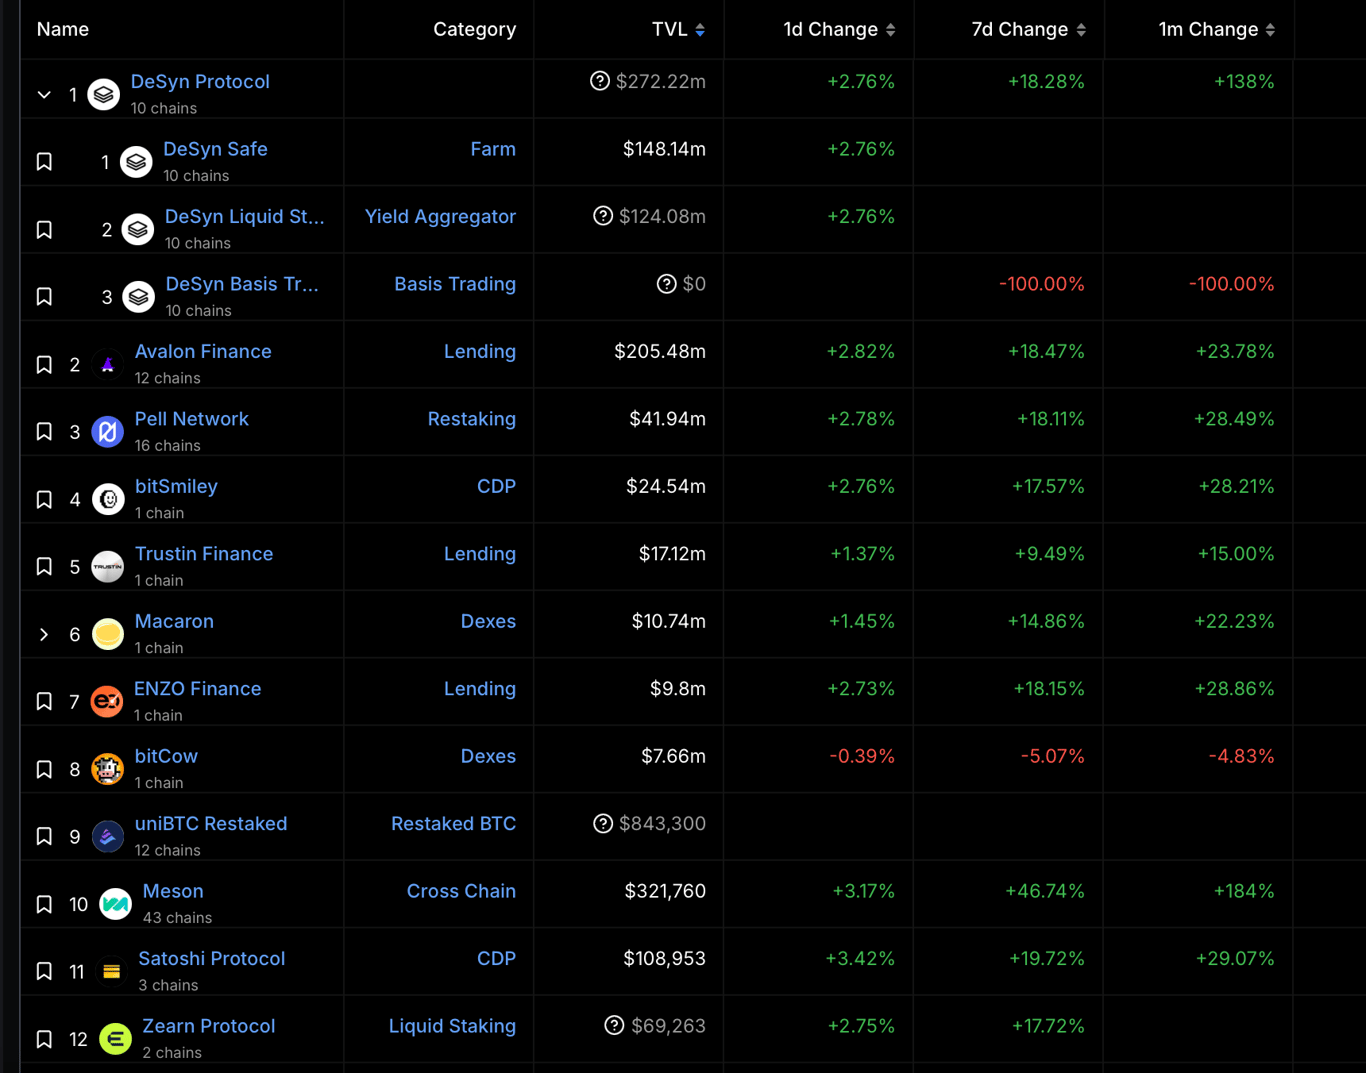The width and height of the screenshot is (1366, 1073).
Task: Bookmark Zearn Protocol
Action: [x=44, y=1039]
